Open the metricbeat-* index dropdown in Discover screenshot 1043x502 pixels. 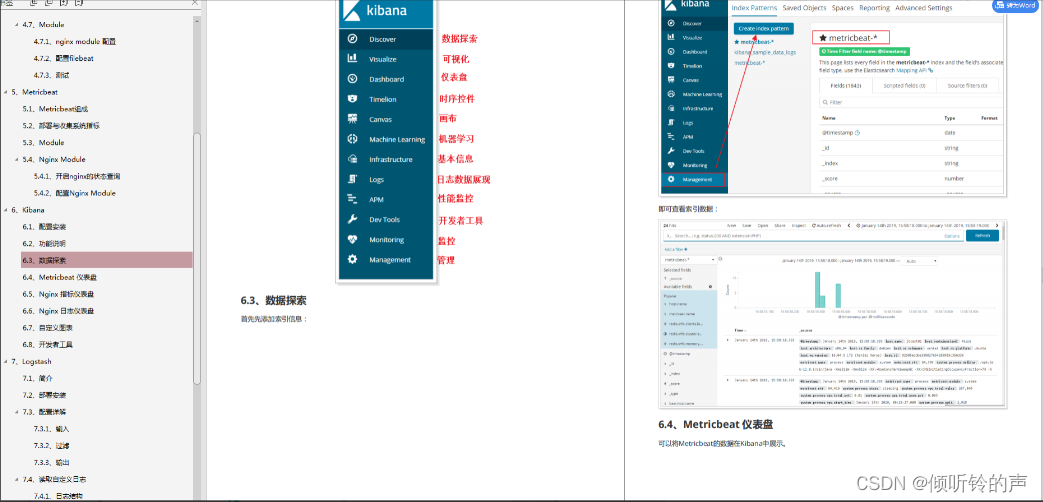click(x=689, y=259)
